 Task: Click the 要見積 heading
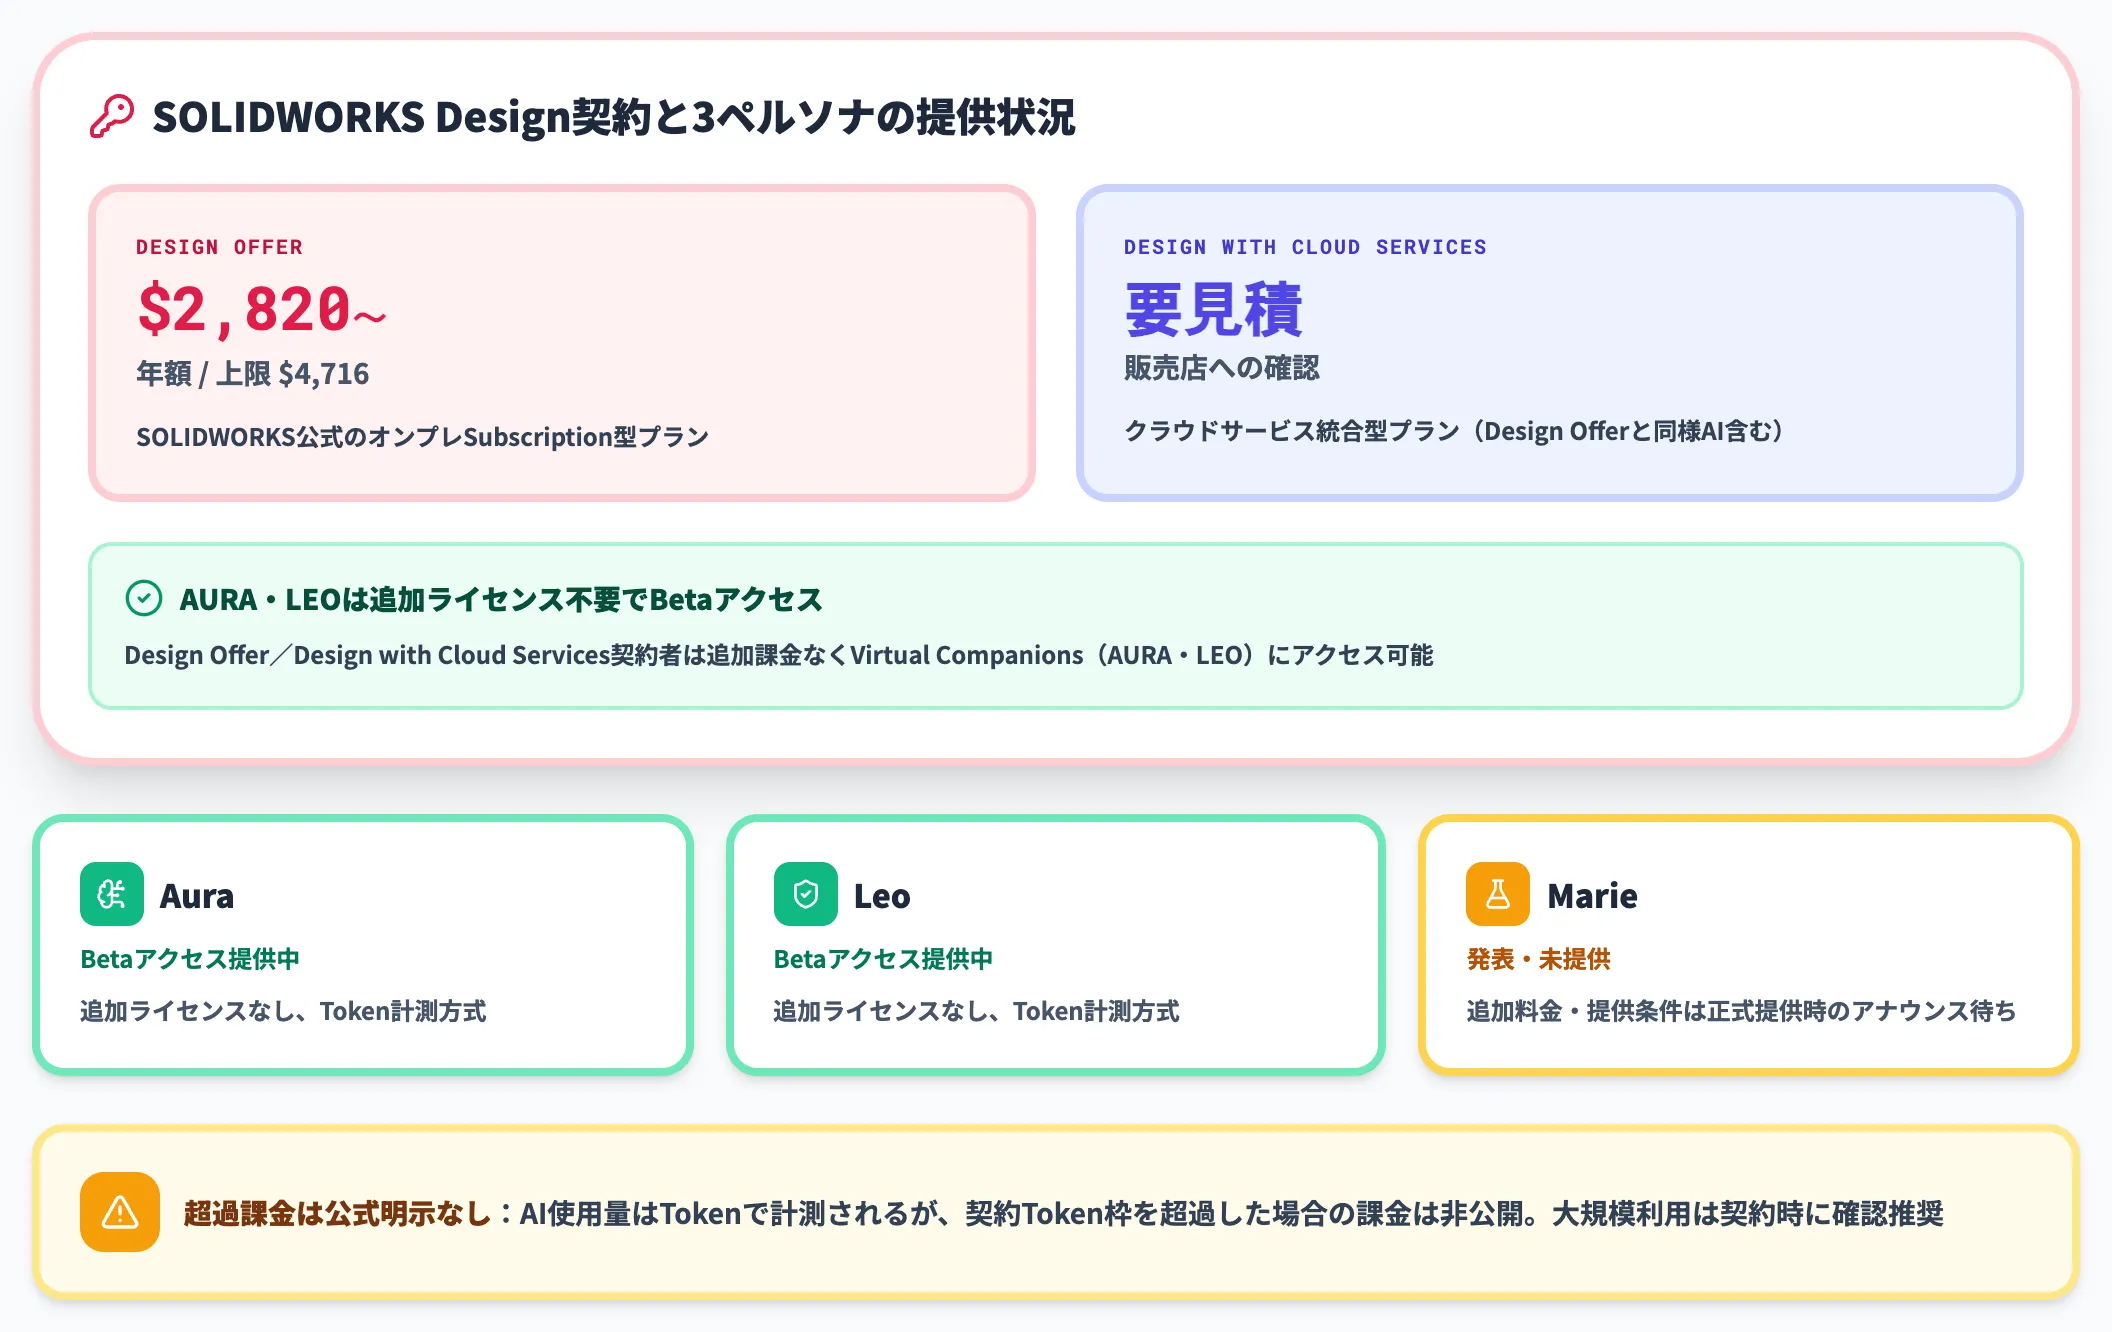1213,310
